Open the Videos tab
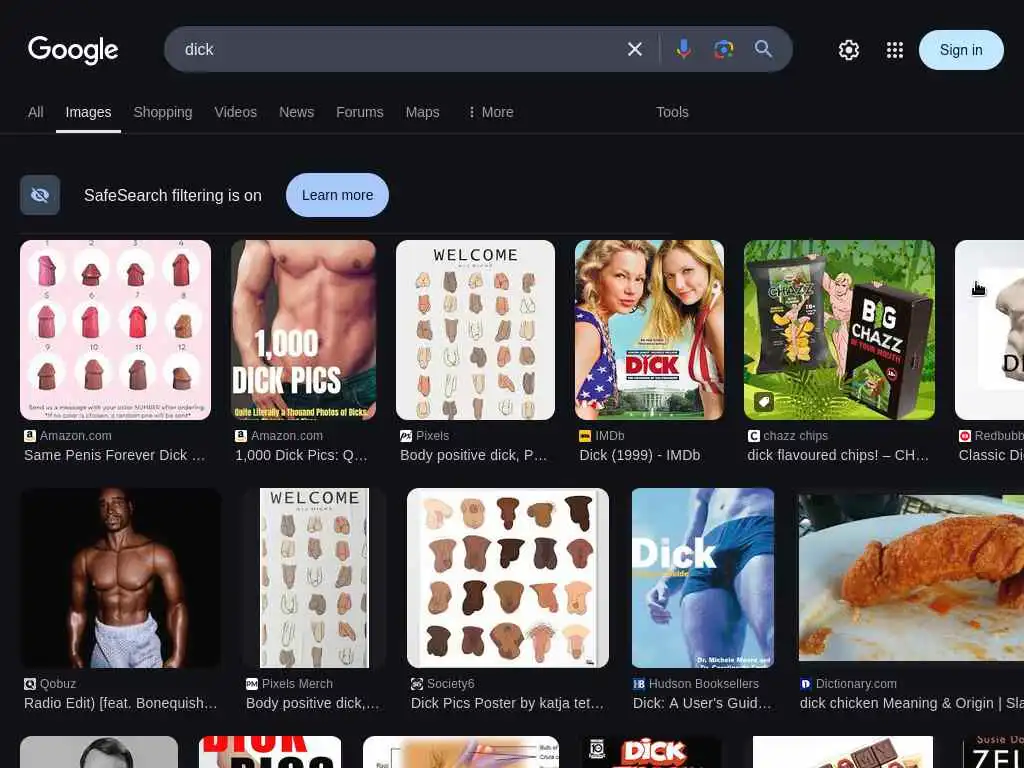 click(235, 112)
